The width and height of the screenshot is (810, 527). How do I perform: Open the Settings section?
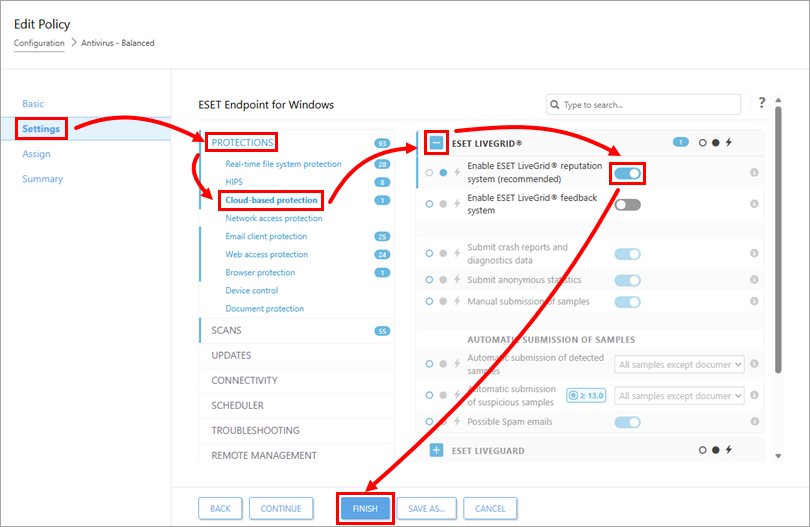(x=41, y=129)
